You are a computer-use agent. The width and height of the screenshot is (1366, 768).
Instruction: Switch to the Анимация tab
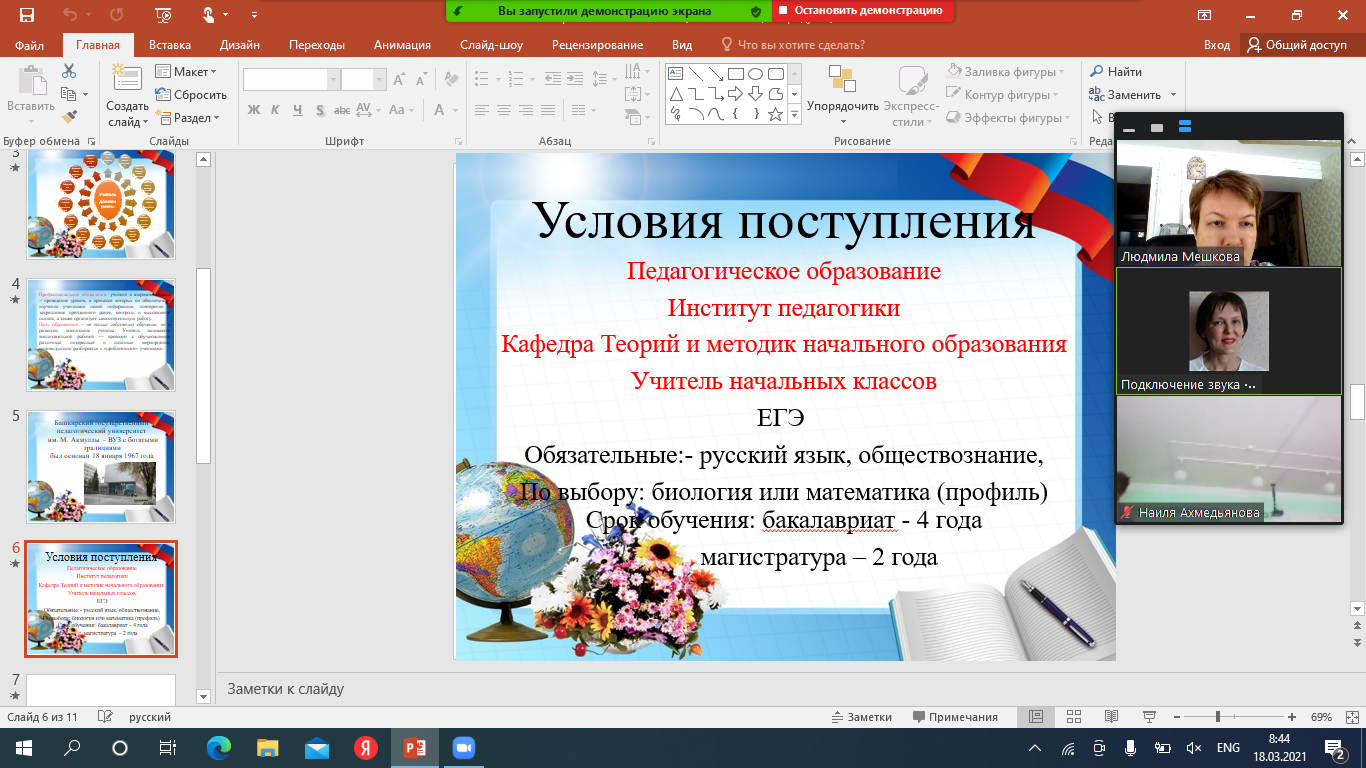click(402, 45)
